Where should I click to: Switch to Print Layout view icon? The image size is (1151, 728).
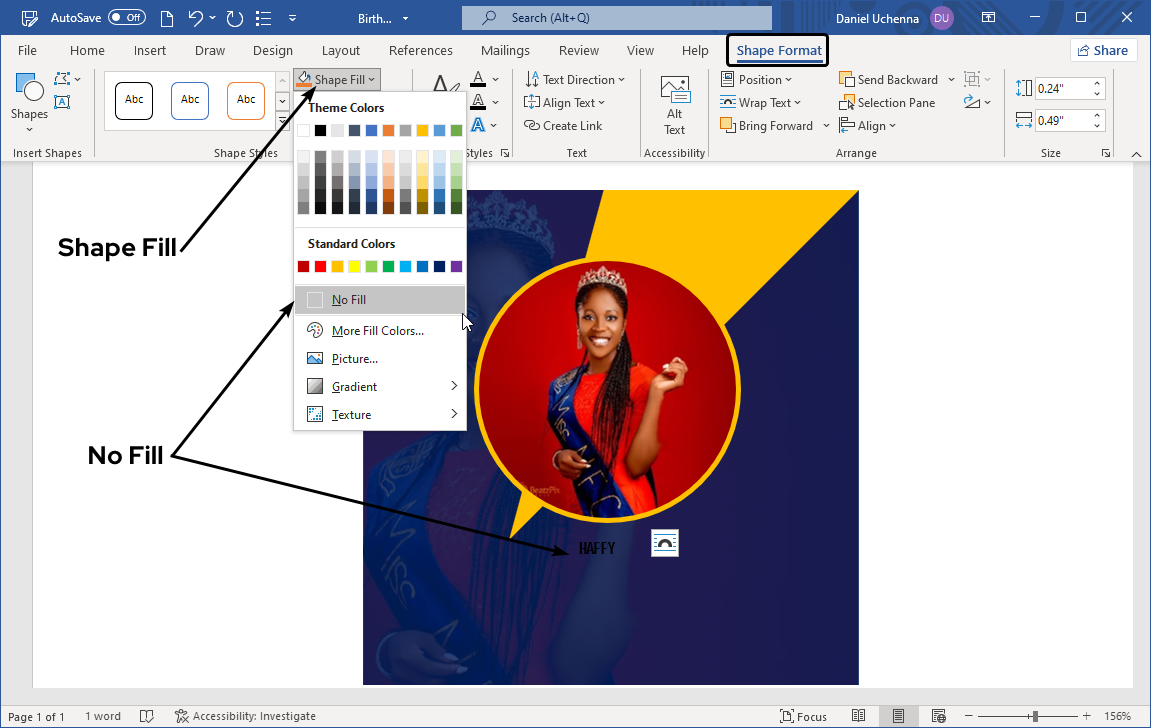point(899,716)
